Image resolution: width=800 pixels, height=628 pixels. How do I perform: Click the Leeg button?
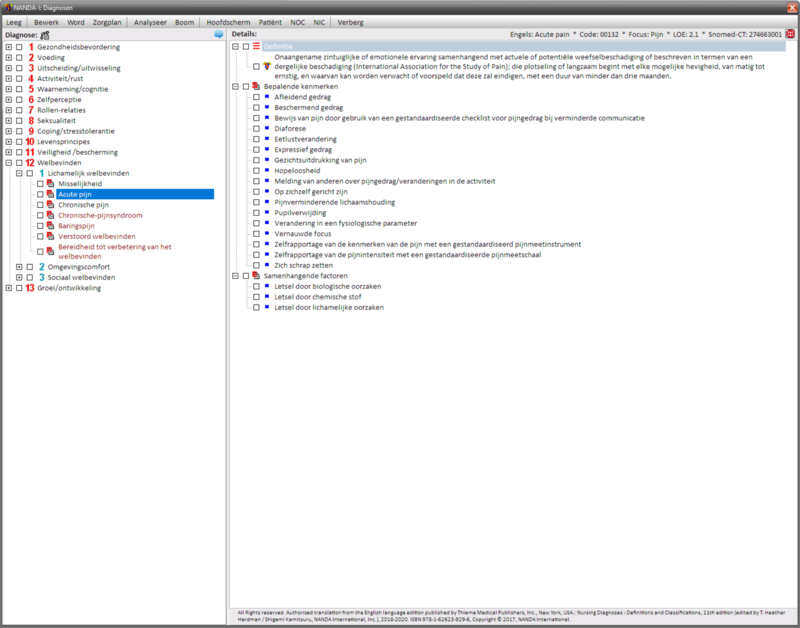click(15, 21)
